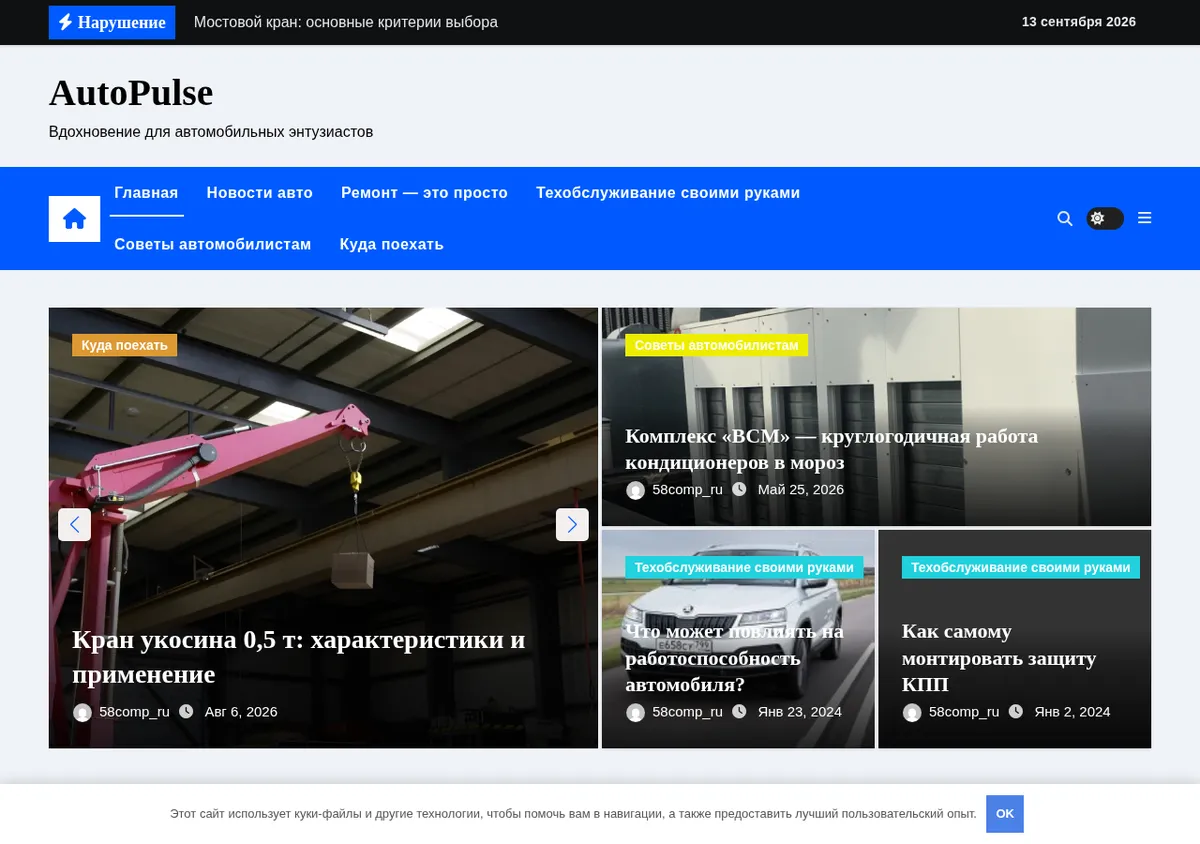
Task: Go to Советы автомобилистам nav link
Action: coord(213,244)
